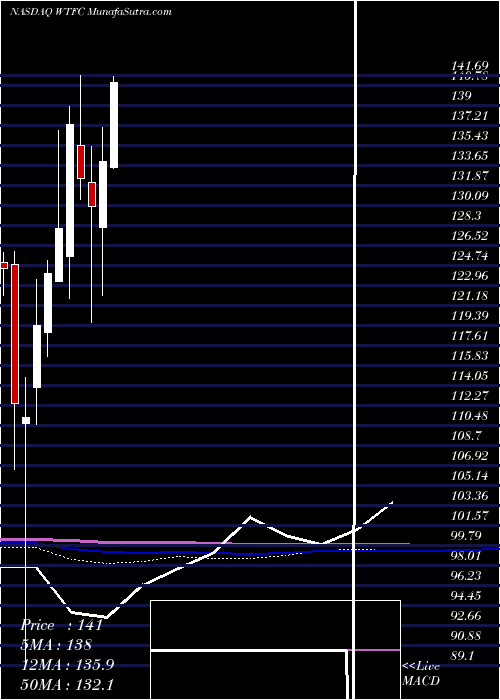Viewport: 500px width, 700px height.
Task: Click the 99.79 price axis label
Action: click(x=467, y=535)
